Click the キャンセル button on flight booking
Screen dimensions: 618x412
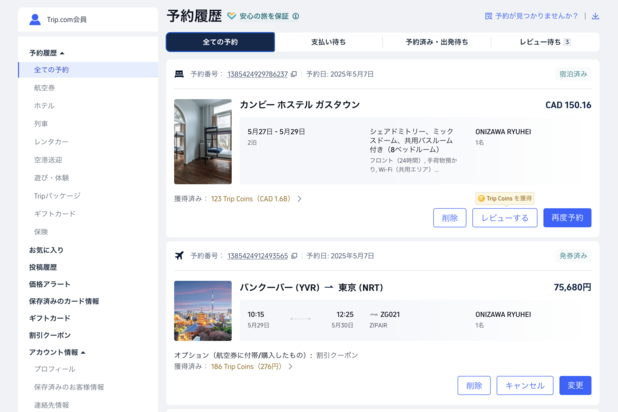(x=525, y=385)
